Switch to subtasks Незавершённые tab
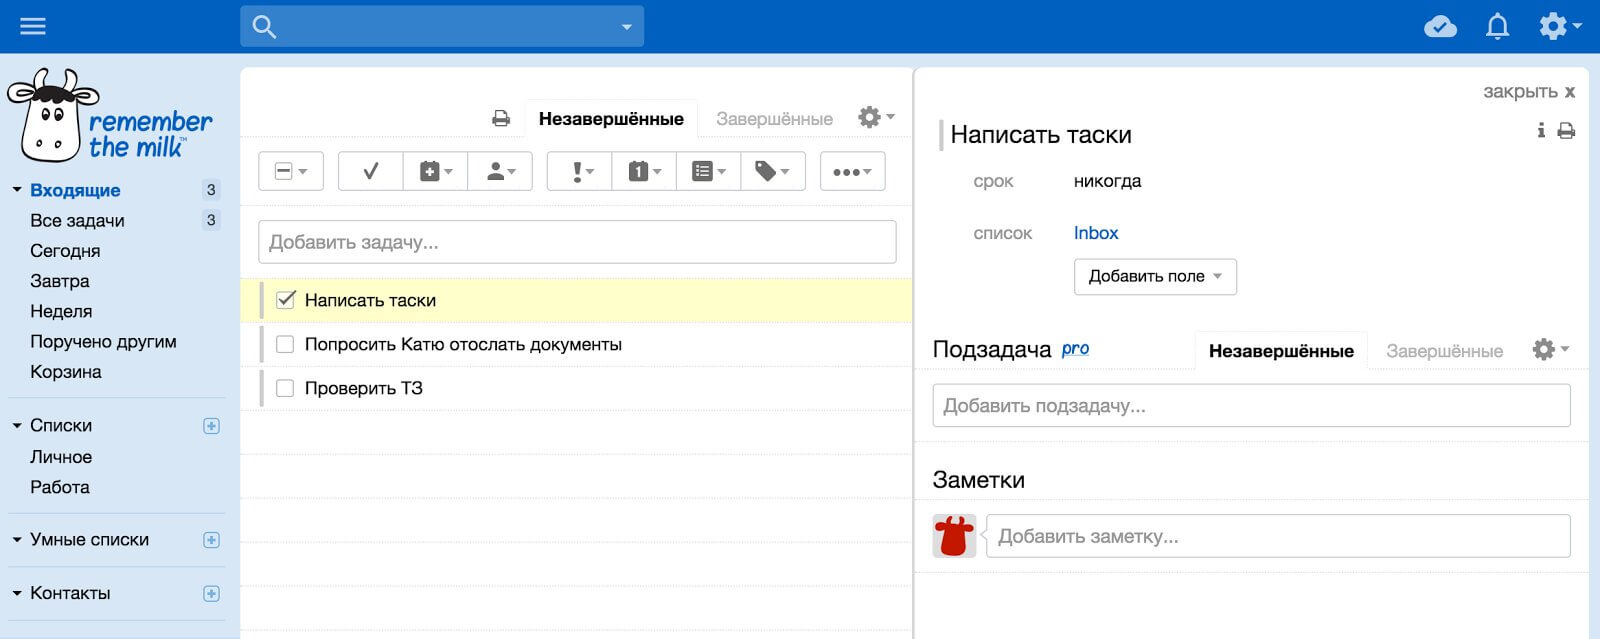Screen dimensions: 1600x639 coord(1281,351)
